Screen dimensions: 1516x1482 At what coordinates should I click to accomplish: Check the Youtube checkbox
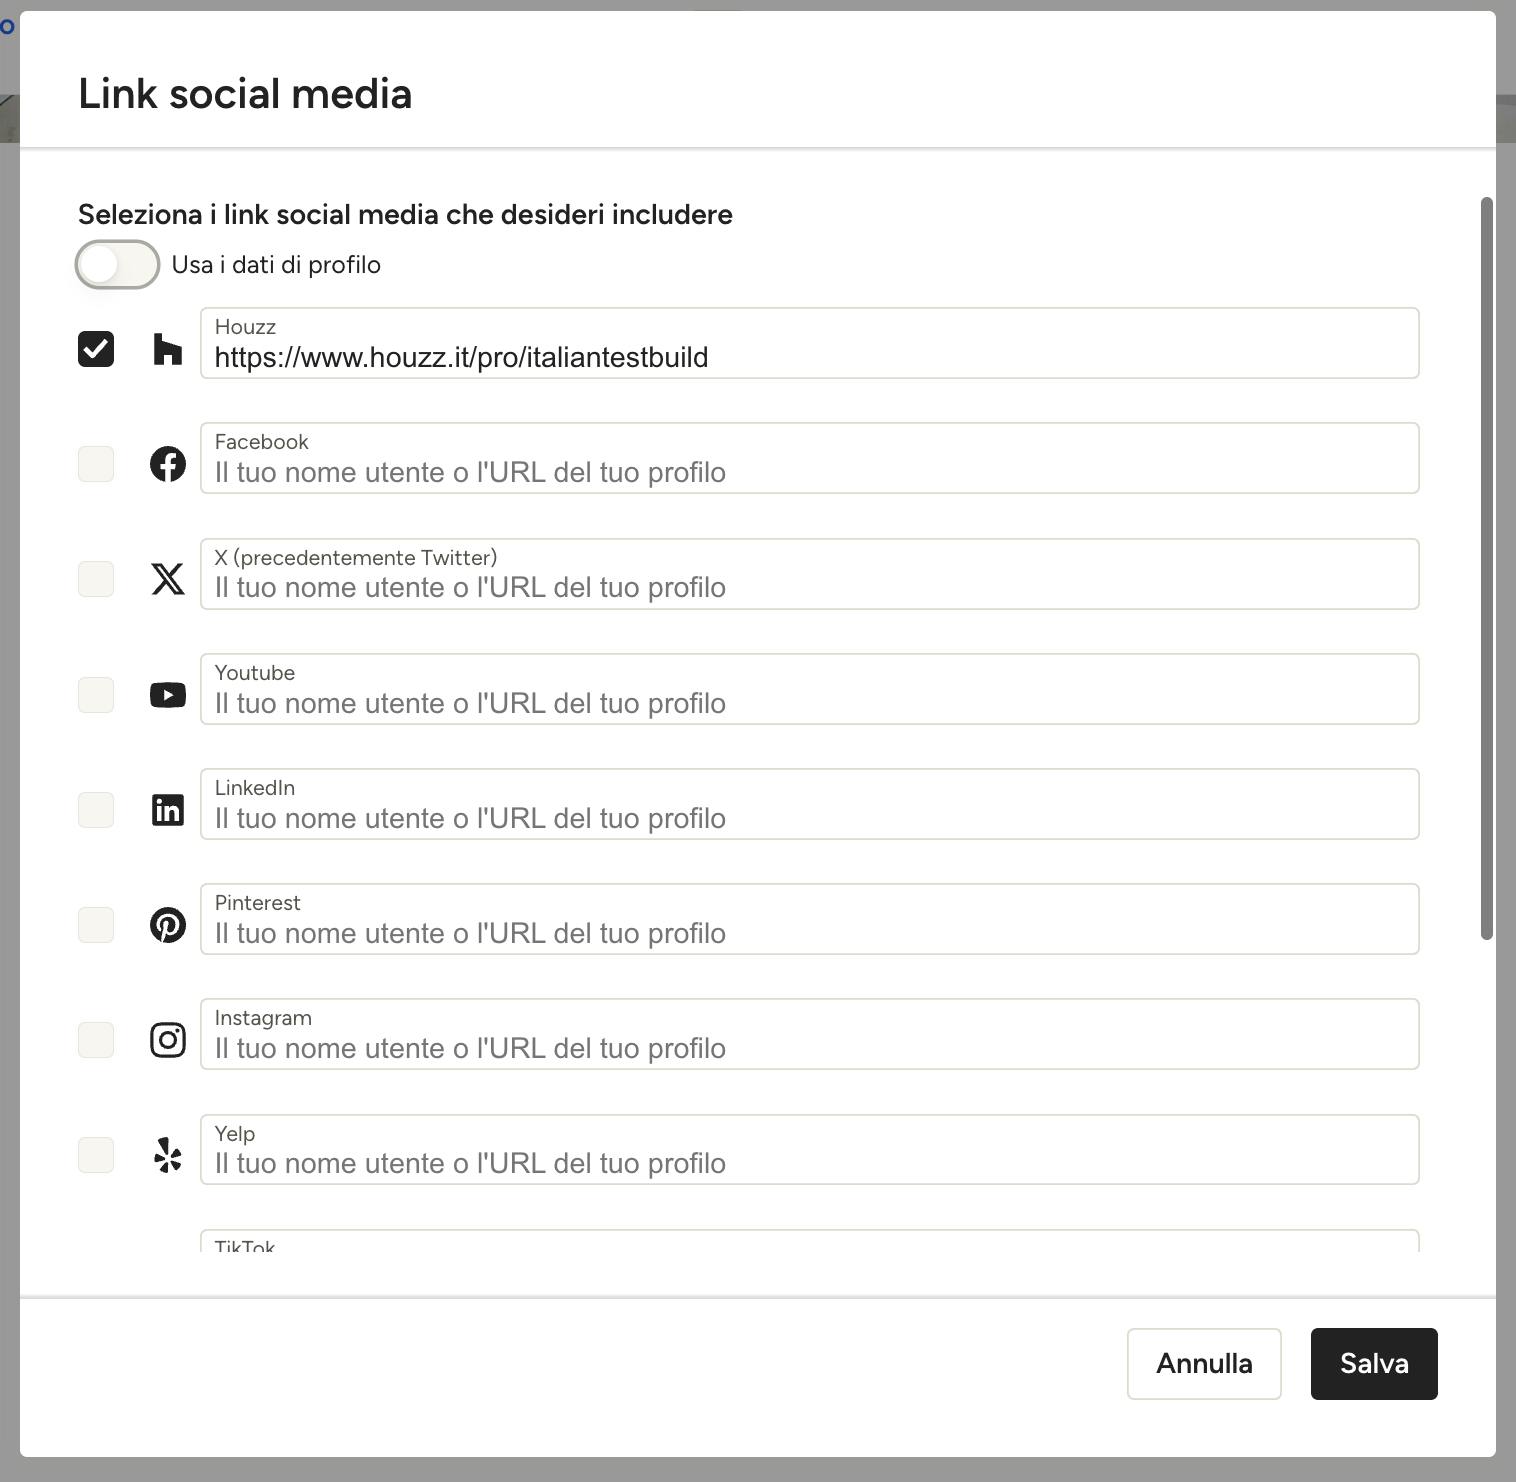pos(96,695)
